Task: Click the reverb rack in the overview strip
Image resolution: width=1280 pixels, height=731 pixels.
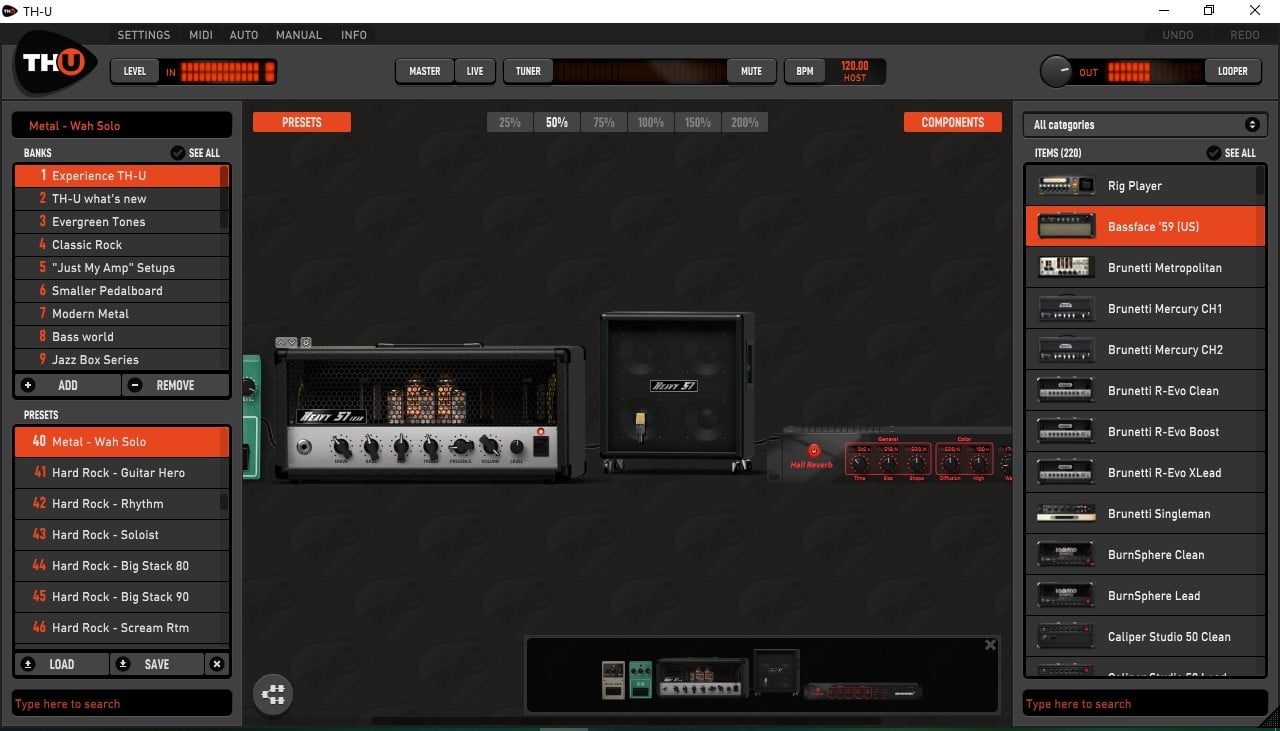Action: (x=861, y=691)
